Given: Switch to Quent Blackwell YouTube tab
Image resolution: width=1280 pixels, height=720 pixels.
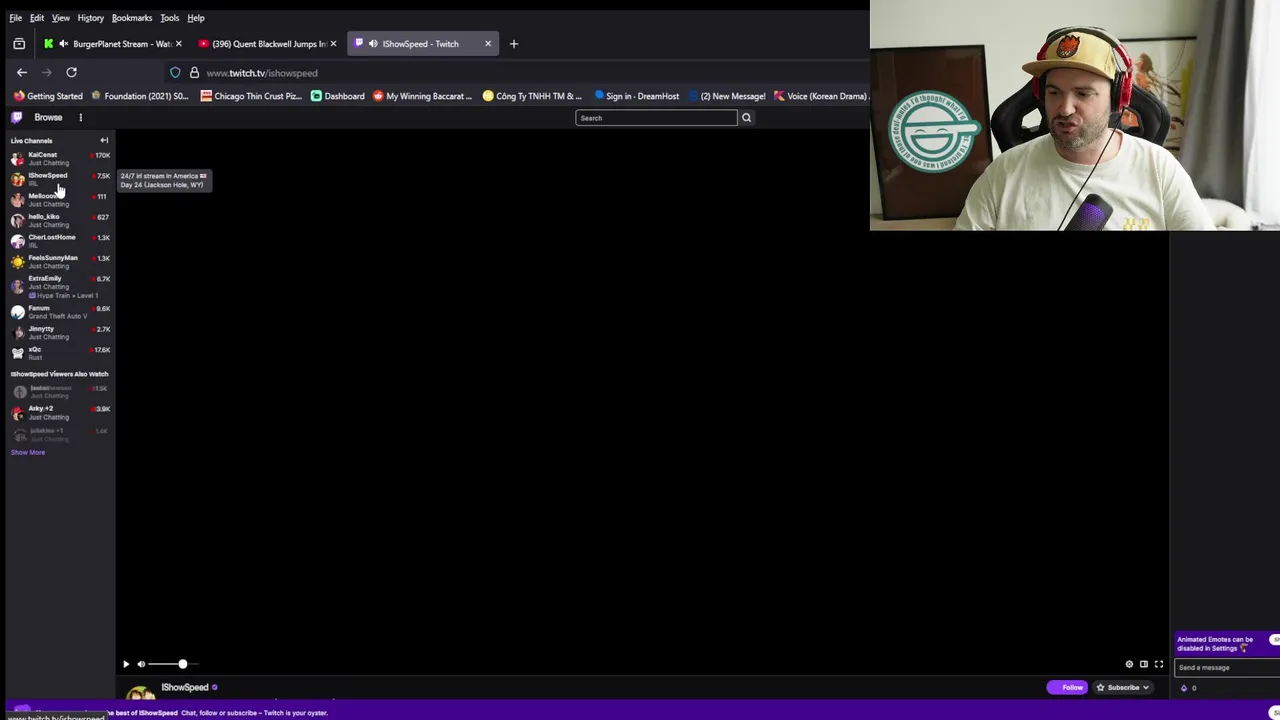Looking at the screenshot, I should point(266,44).
